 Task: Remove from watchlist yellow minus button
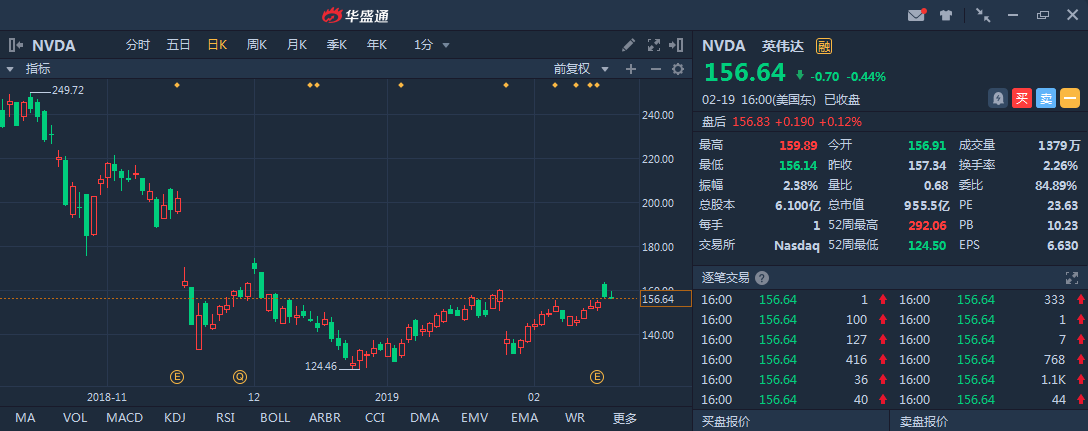pyautogui.click(x=1070, y=99)
